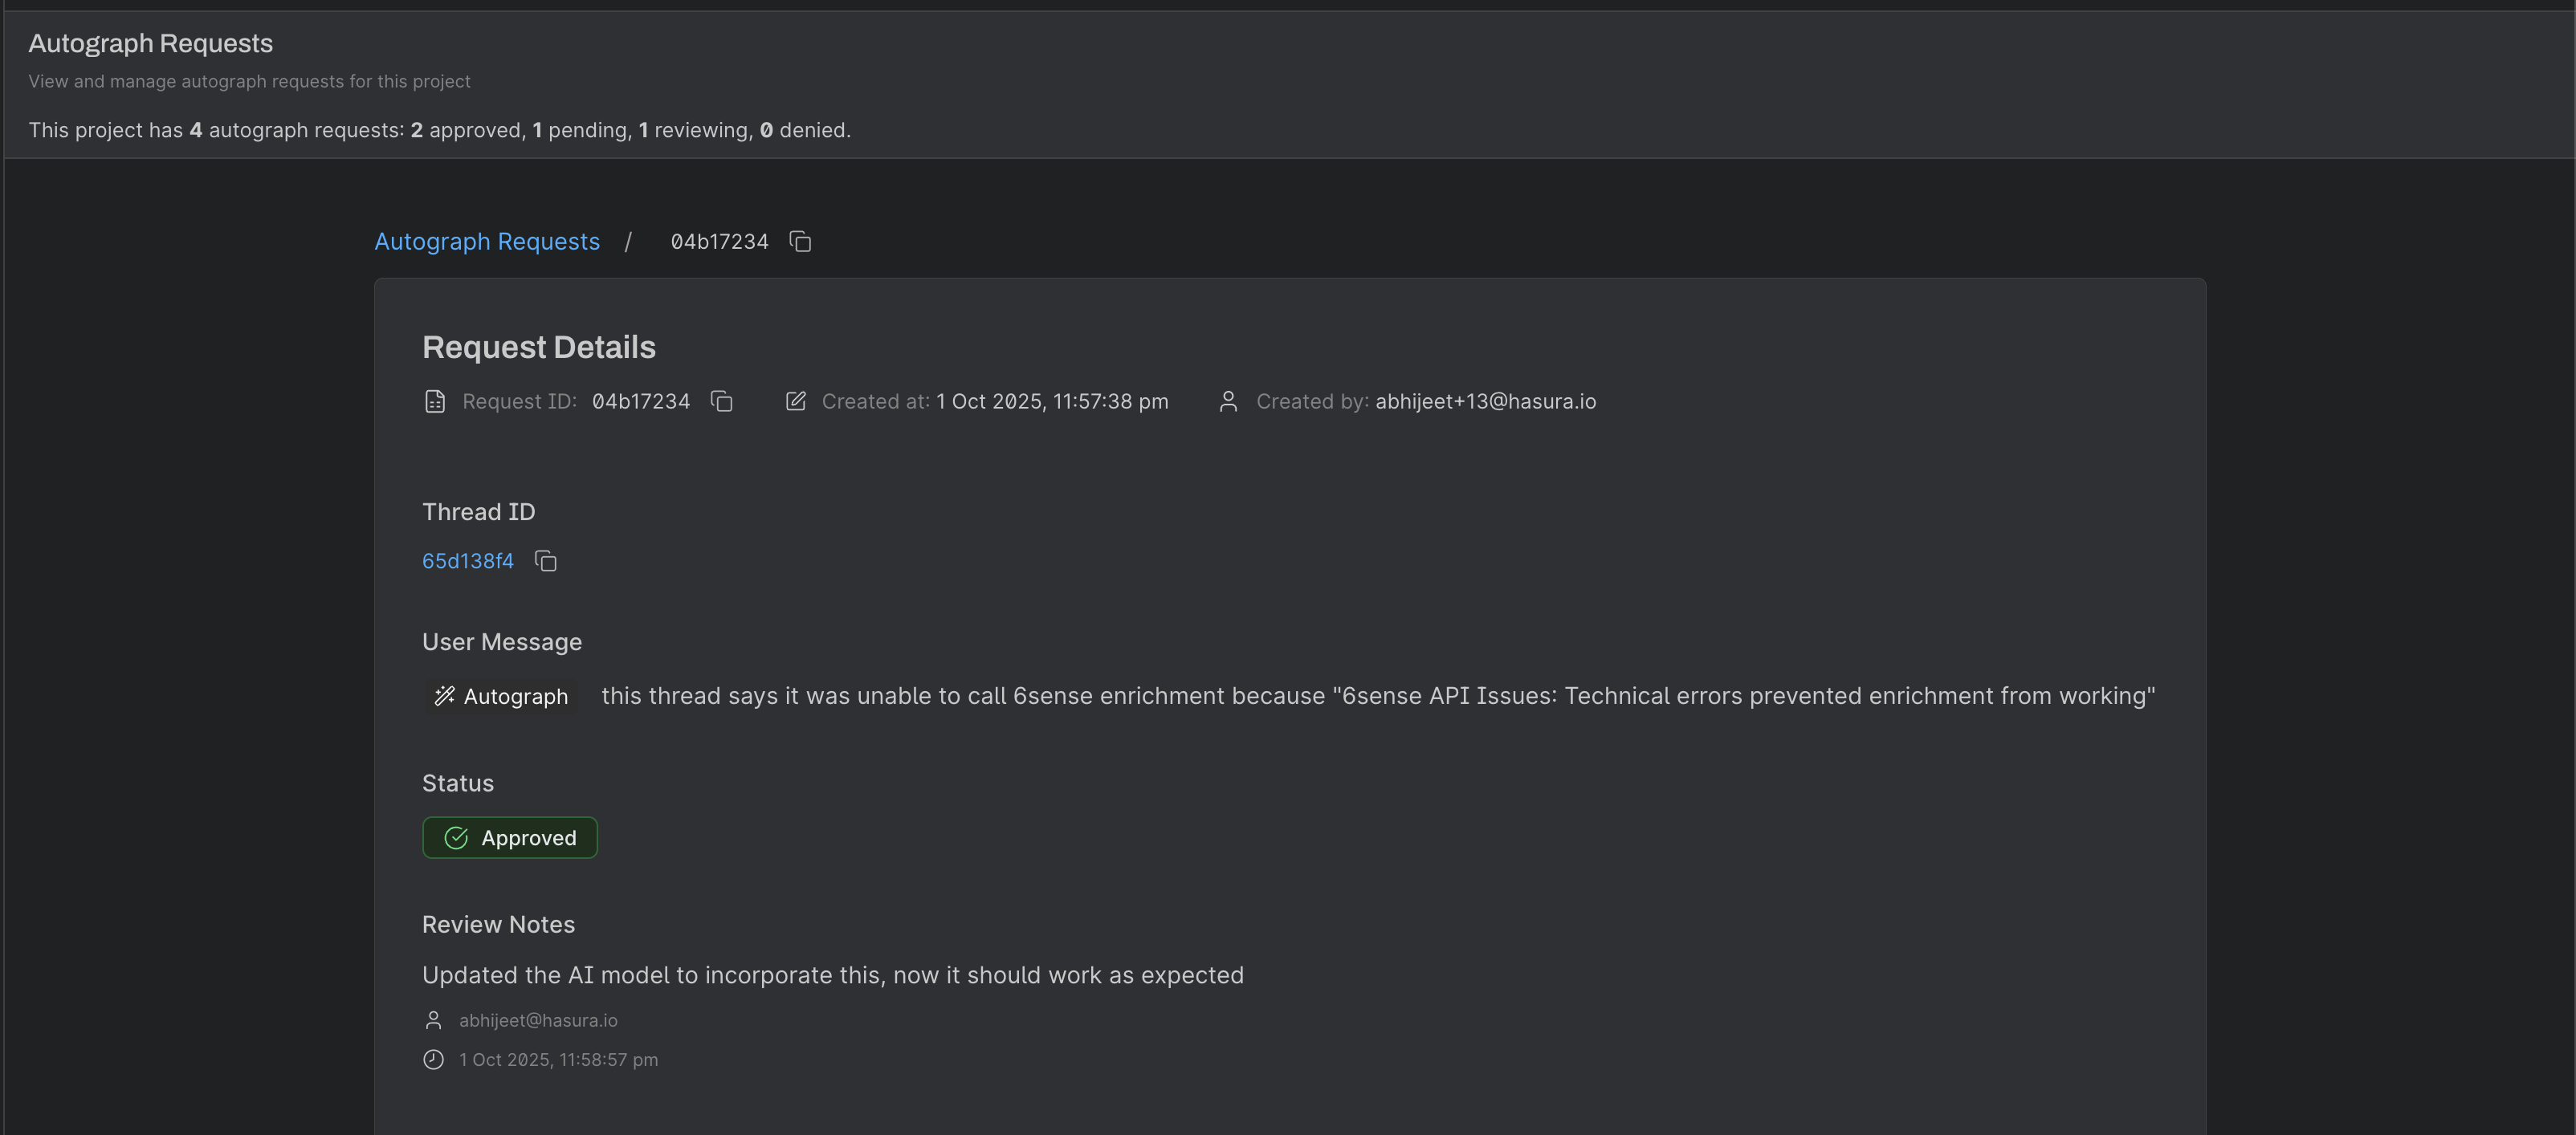This screenshot has width=2576, height=1135.
Task: Click the Created at edit icon
Action: [795, 401]
